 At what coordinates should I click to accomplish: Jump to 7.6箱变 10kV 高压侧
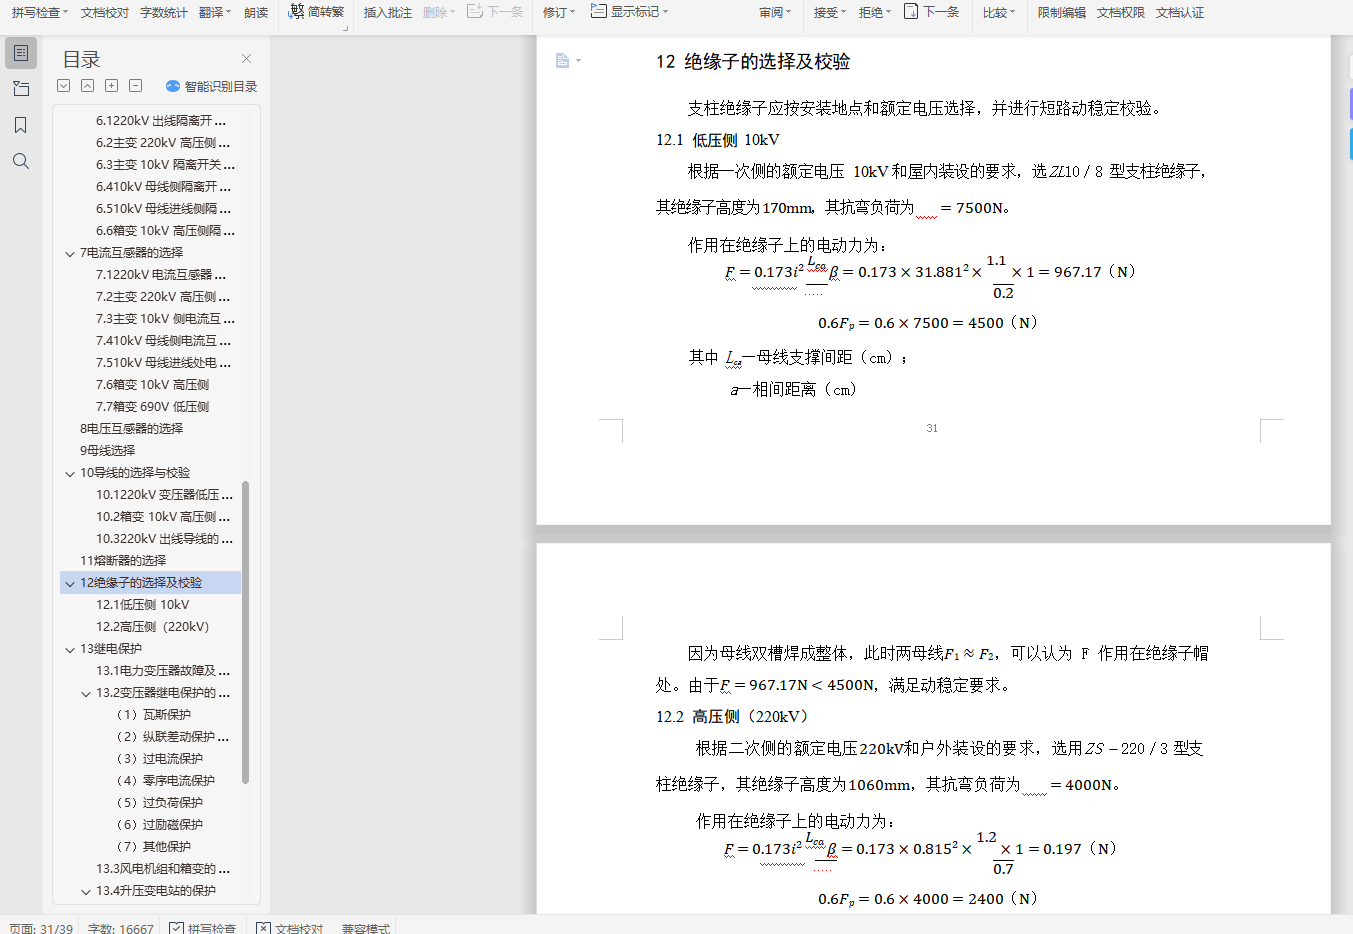pyautogui.click(x=152, y=385)
